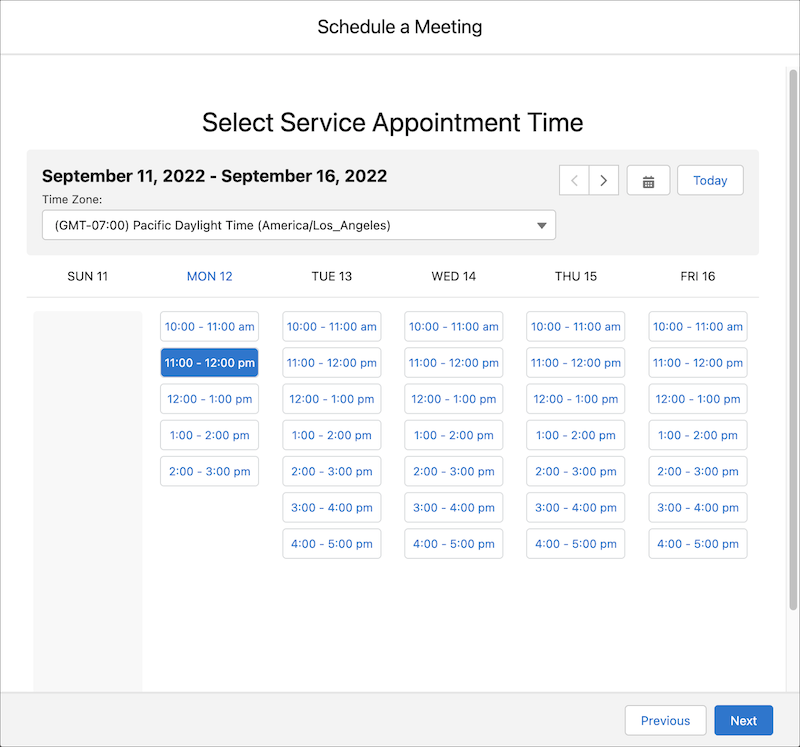Select Friday's 4:00 - 5:00 pm slot
800x747 pixels.
(697, 543)
